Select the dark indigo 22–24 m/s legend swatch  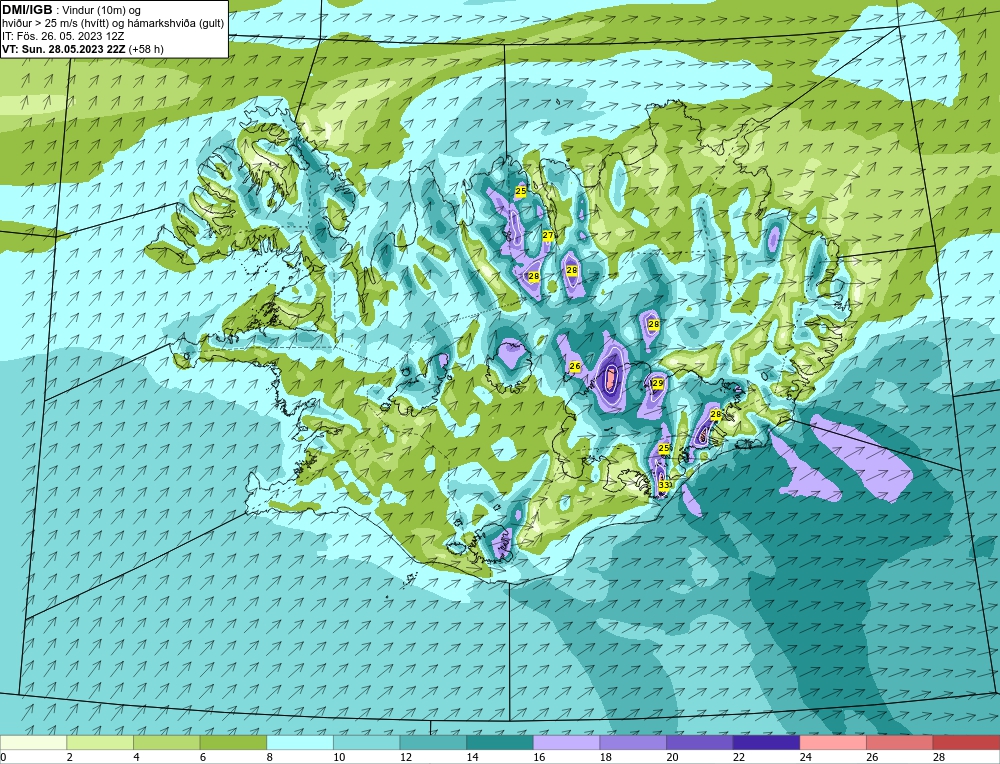tap(767, 743)
